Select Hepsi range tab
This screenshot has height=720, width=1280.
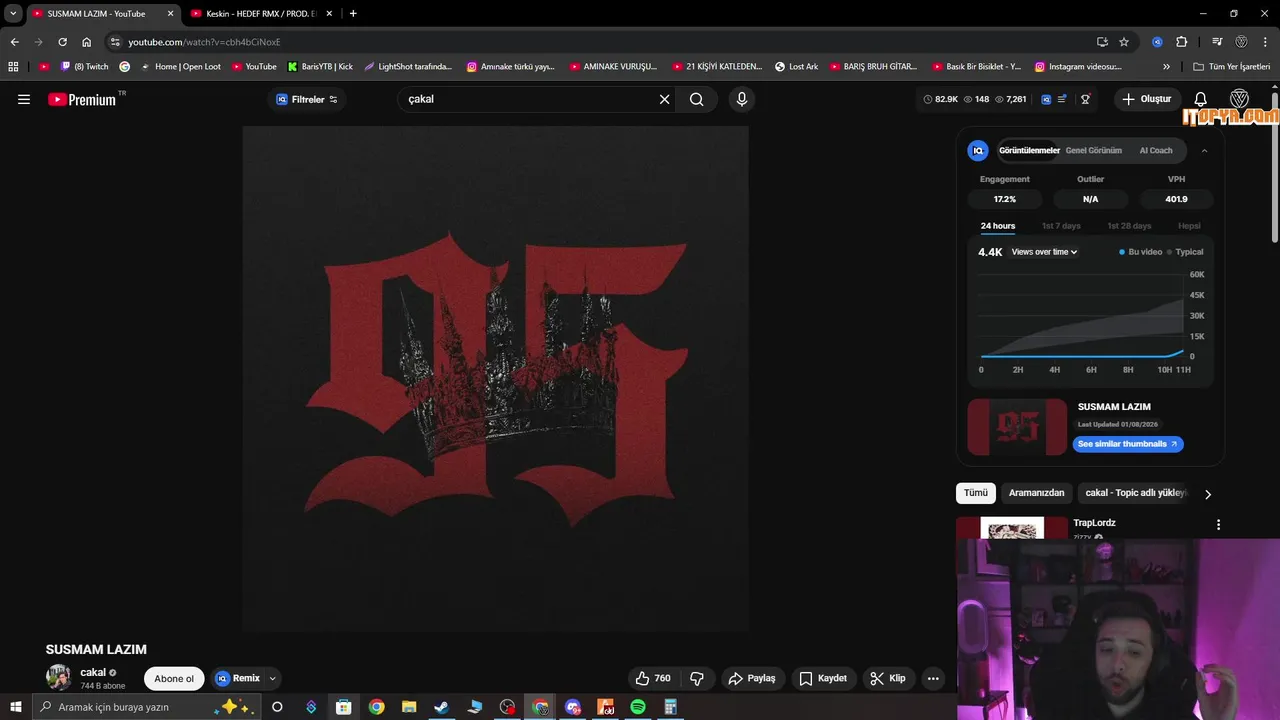1189,226
